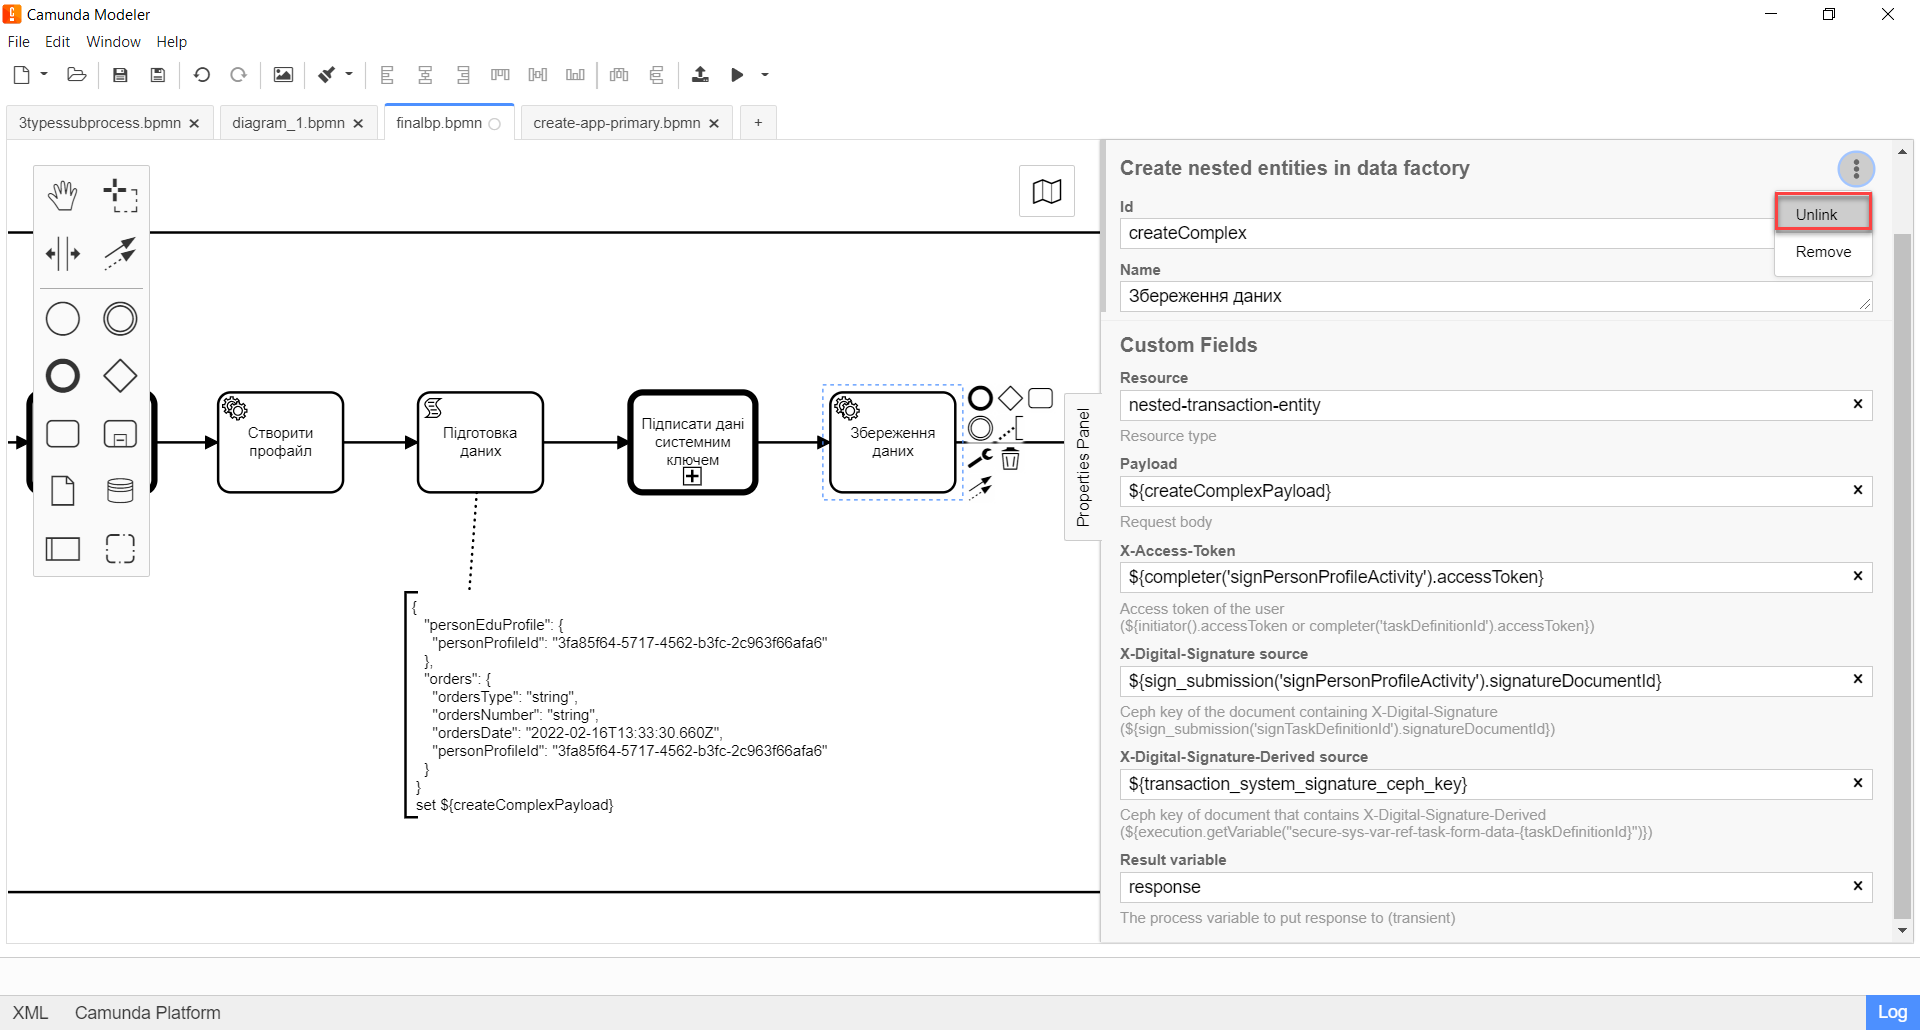The width and height of the screenshot is (1920, 1030).
Task: Create a DataObjectReference from palette
Action: 63,491
